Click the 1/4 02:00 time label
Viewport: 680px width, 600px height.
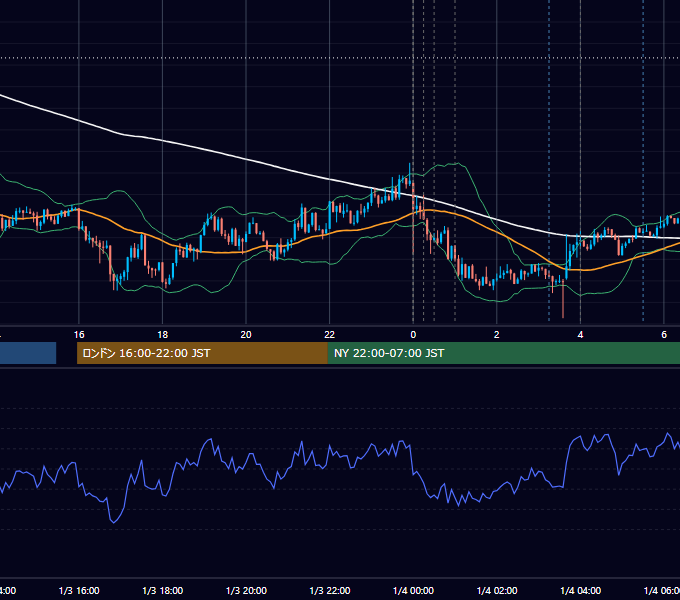click(497, 590)
